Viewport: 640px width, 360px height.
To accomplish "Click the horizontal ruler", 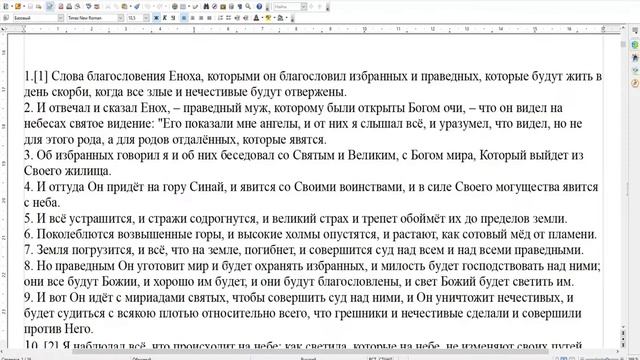I will [x=313, y=29].
